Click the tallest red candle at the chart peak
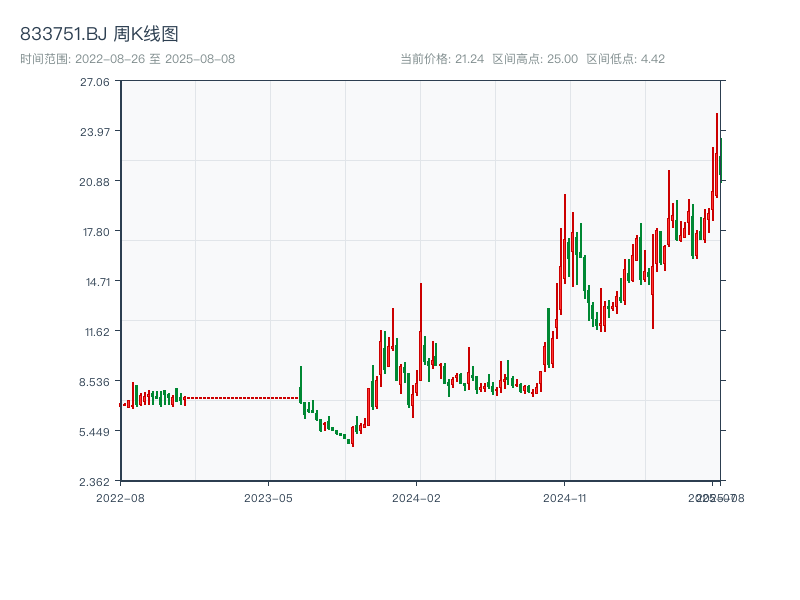 [717, 155]
